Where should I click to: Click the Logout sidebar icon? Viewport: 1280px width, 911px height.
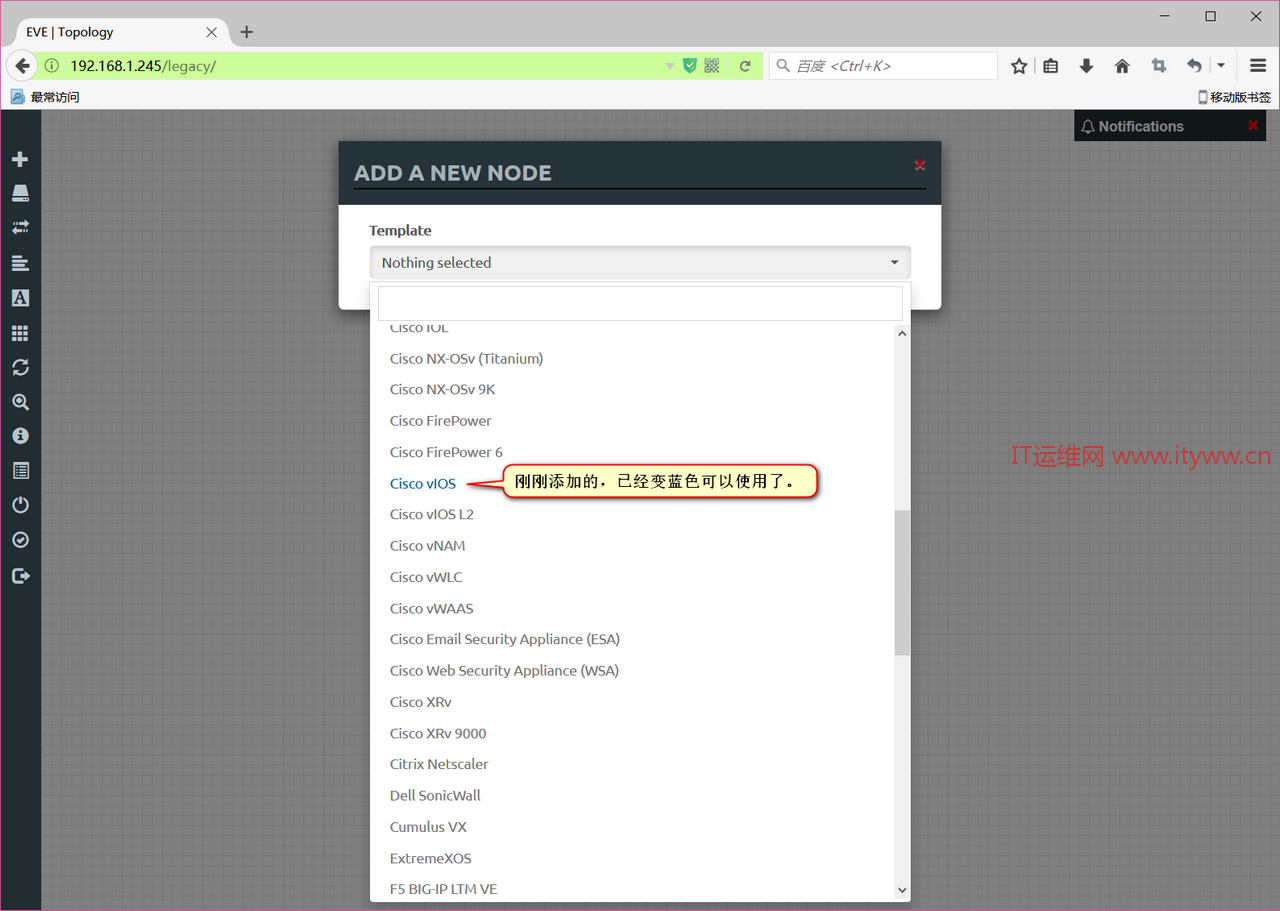20,575
